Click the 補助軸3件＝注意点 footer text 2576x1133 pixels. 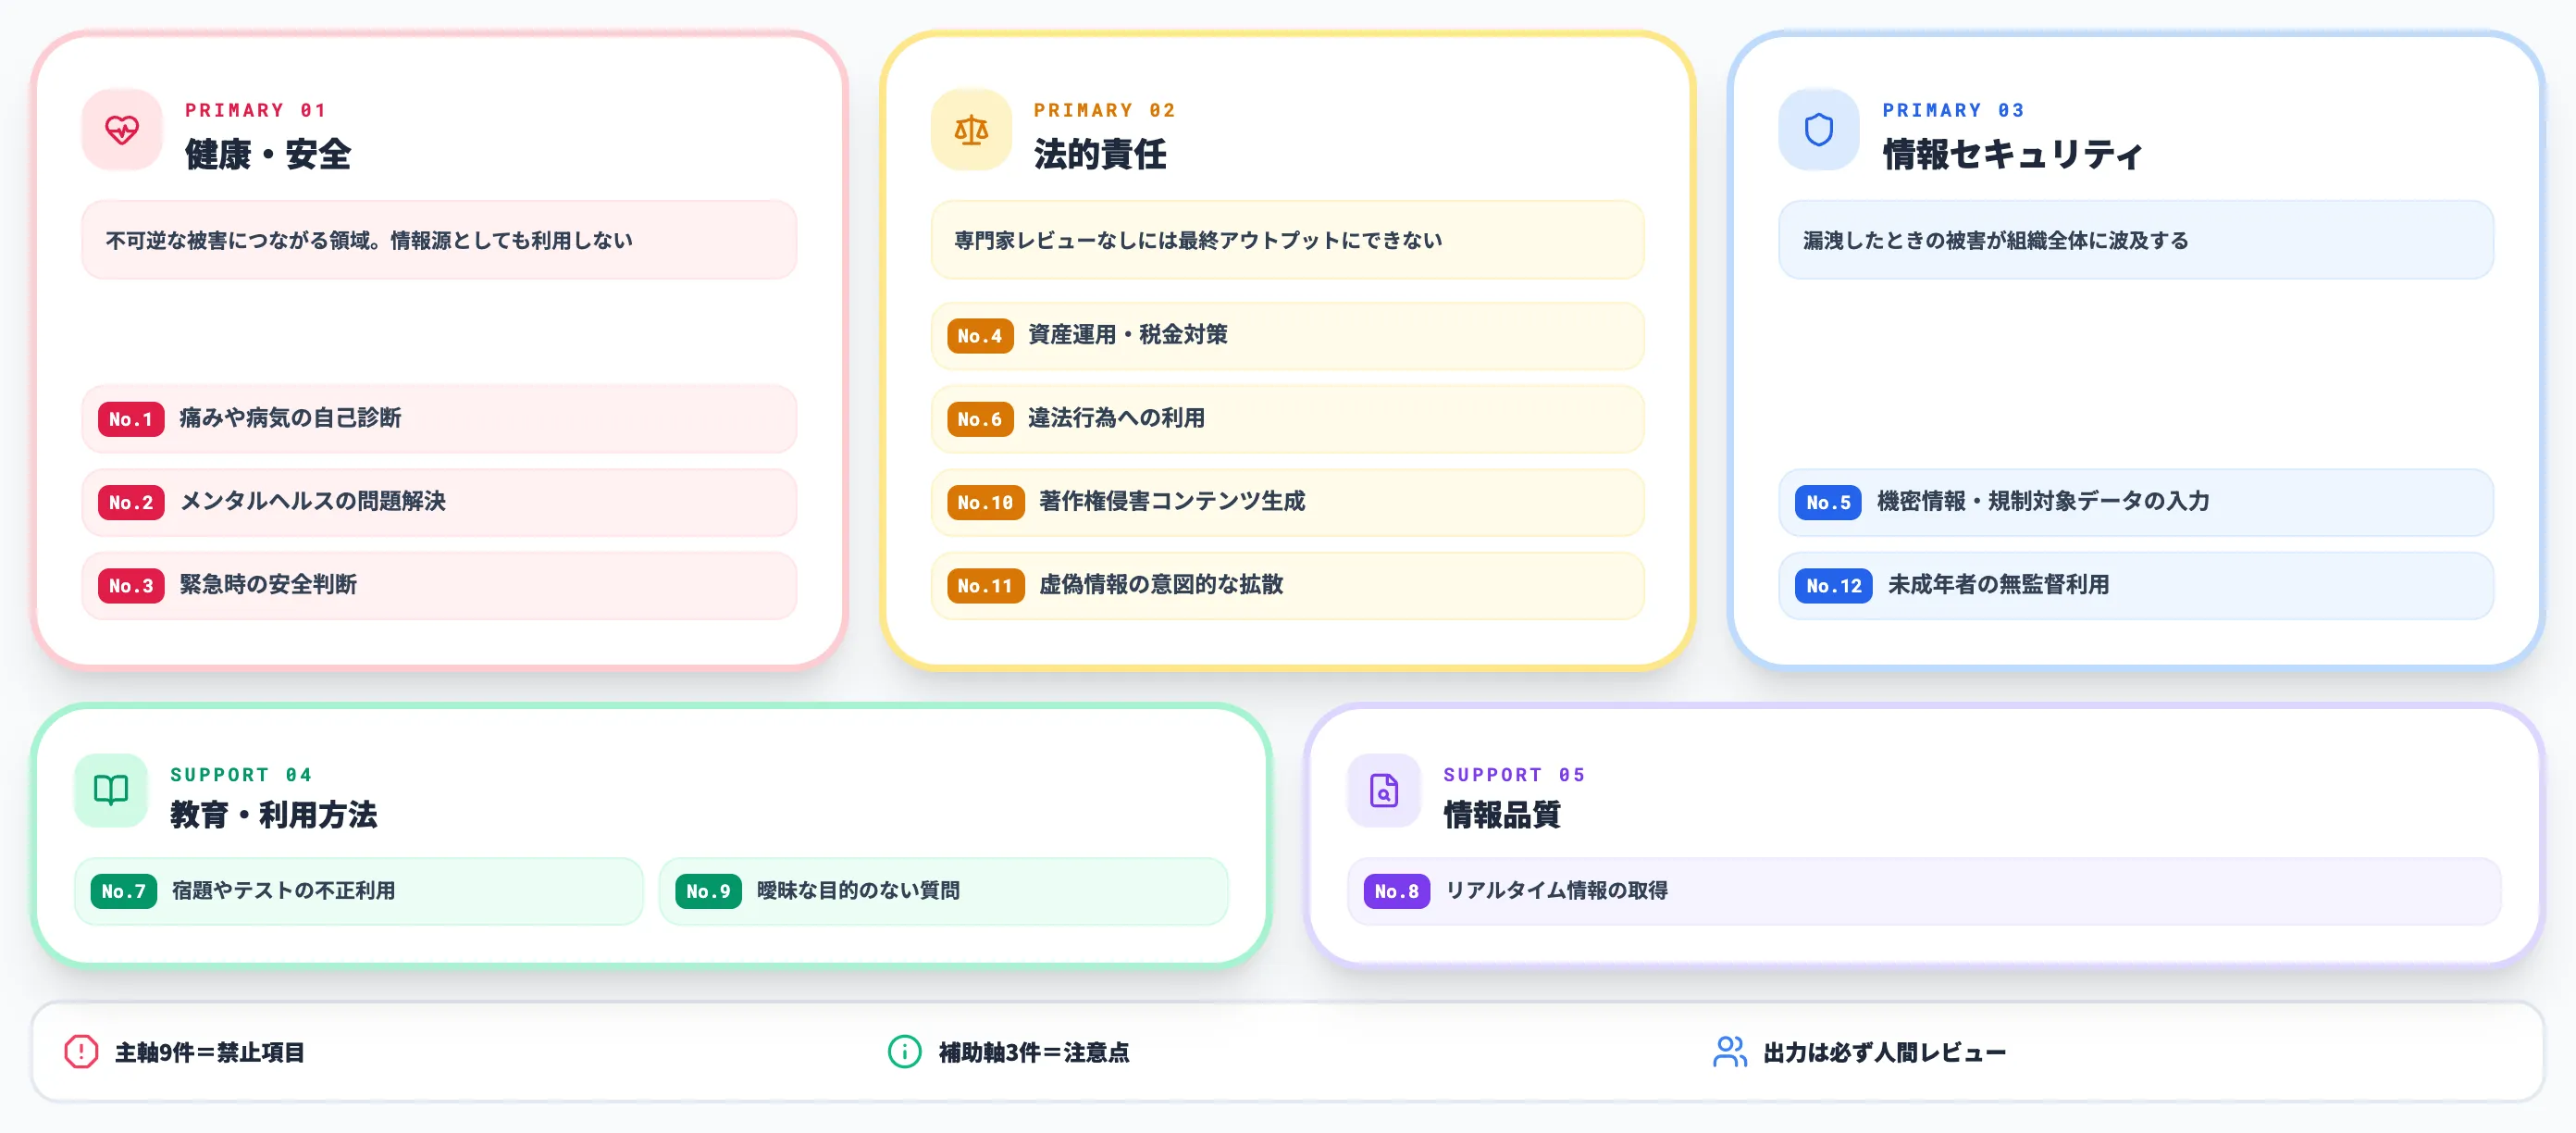pyautogui.click(x=1034, y=1052)
